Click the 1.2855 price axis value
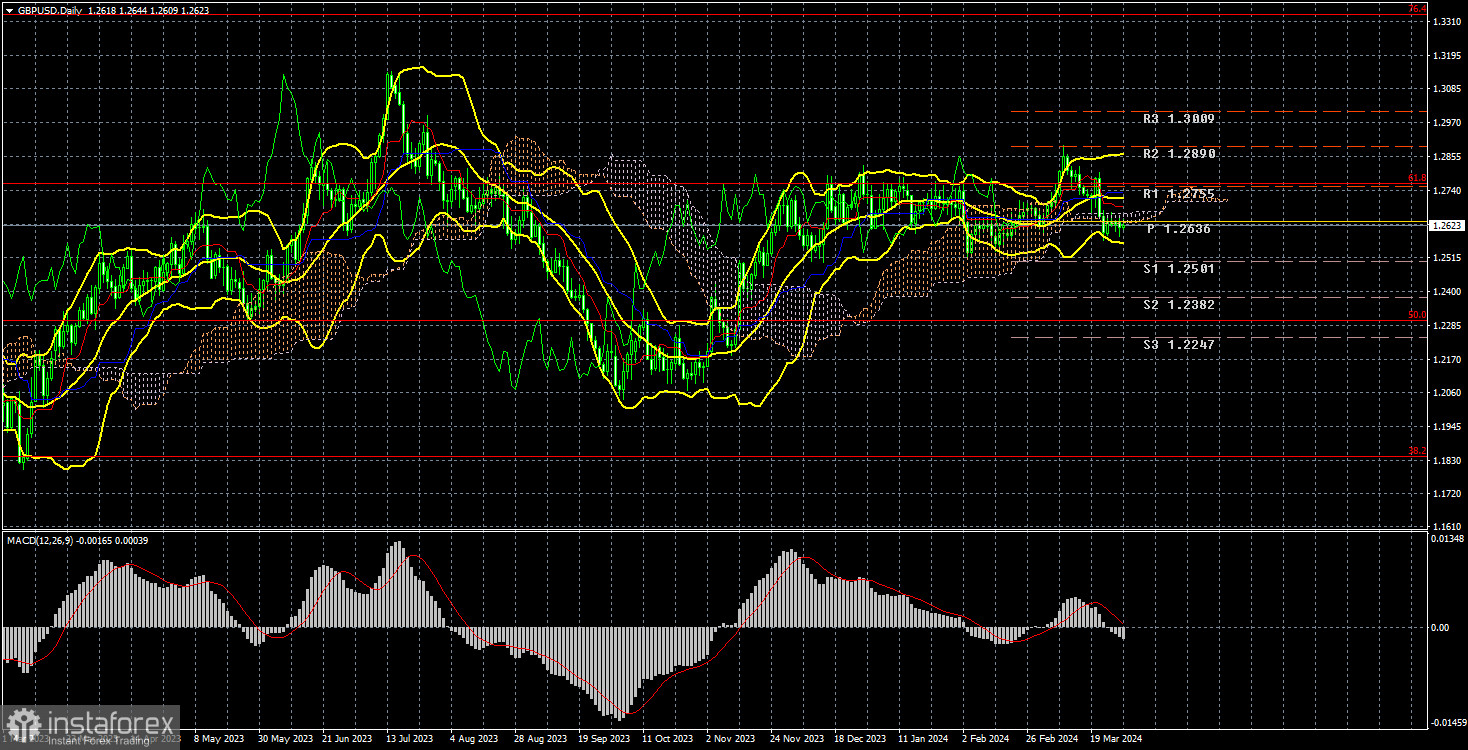 pyautogui.click(x=1446, y=157)
